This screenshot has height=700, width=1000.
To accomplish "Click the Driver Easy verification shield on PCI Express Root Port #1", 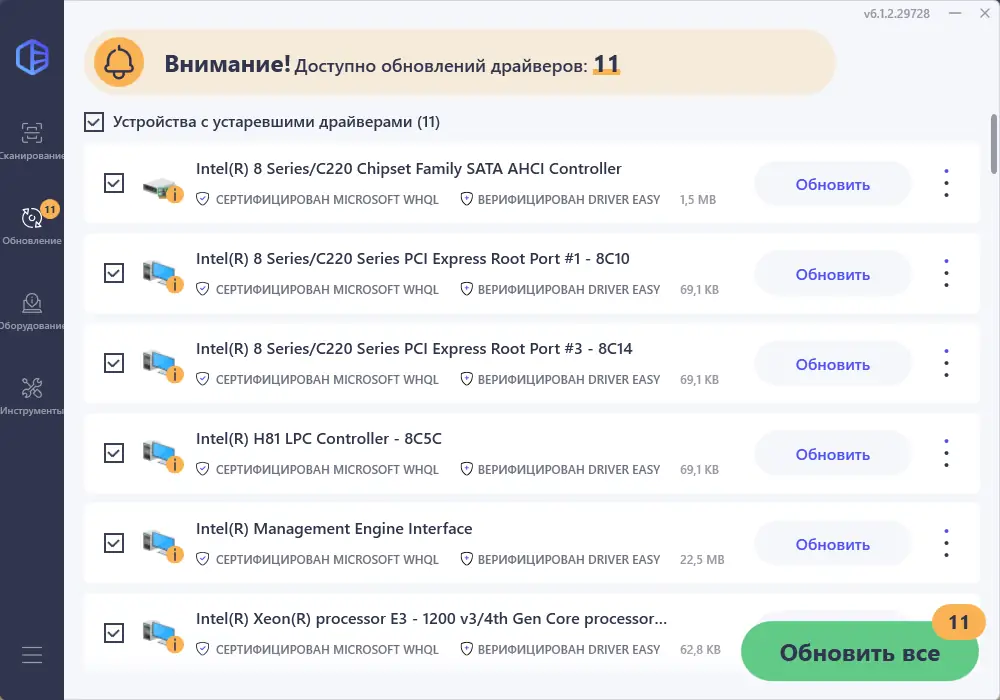I will pyautogui.click(x=466, y=289).
